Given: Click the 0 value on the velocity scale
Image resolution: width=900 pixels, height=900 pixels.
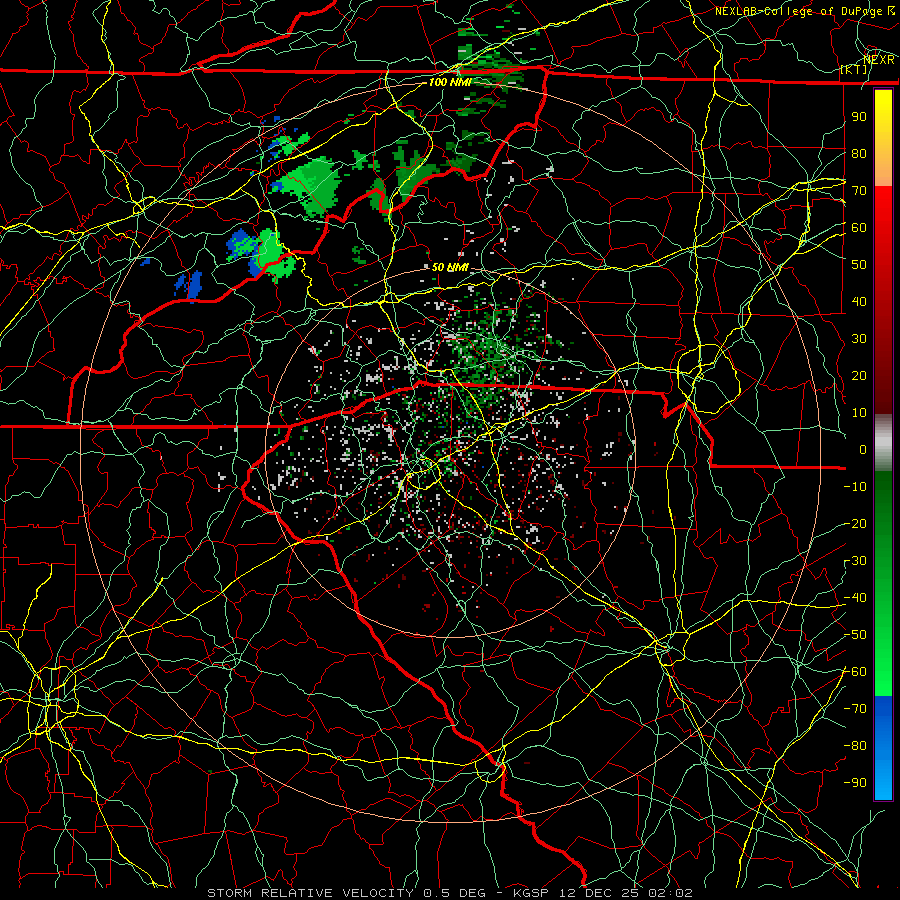Looking at the screenshot, I should [863, 449].
